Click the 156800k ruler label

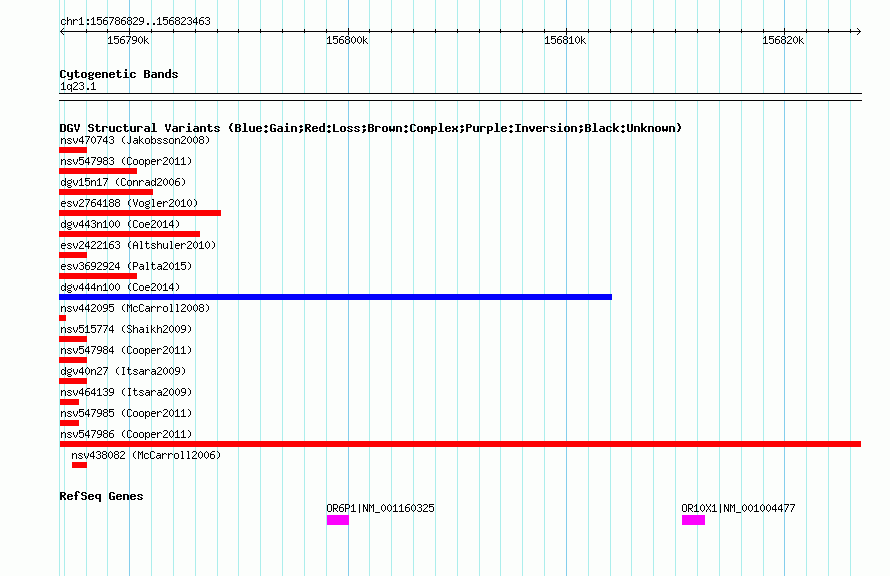point(347,40)
